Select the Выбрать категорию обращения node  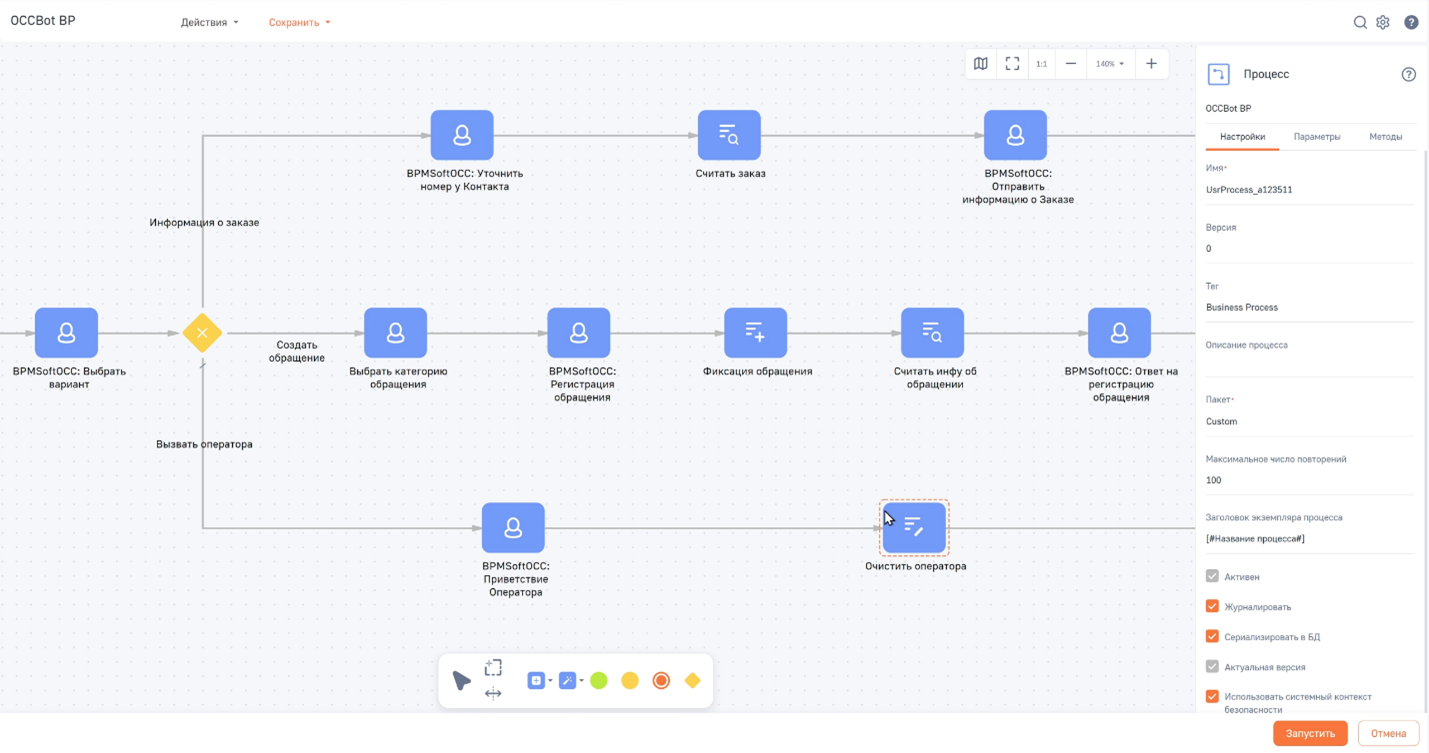point(395,333)
